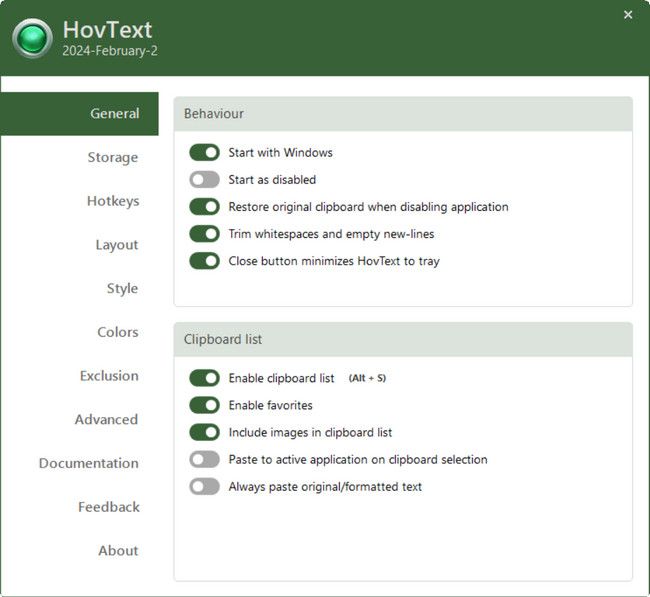650x597 pixels.
Task: Toggle Restore original clipboard when disabling
Action: point(204,207)
